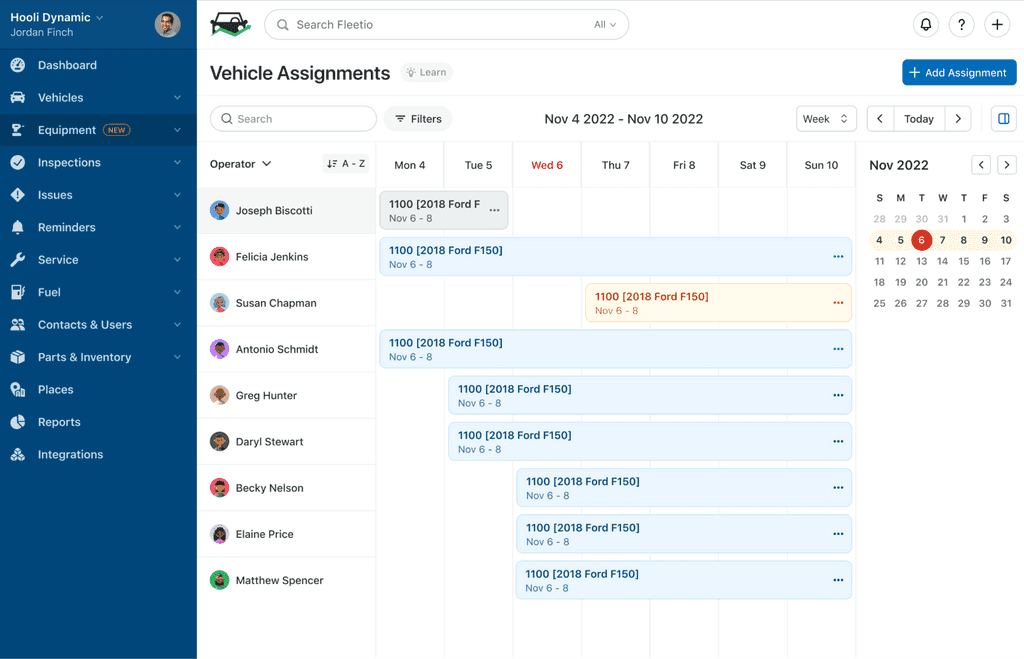
Task: Open options menu for Susan Chapman's assignment
Action: coord(838,303)
